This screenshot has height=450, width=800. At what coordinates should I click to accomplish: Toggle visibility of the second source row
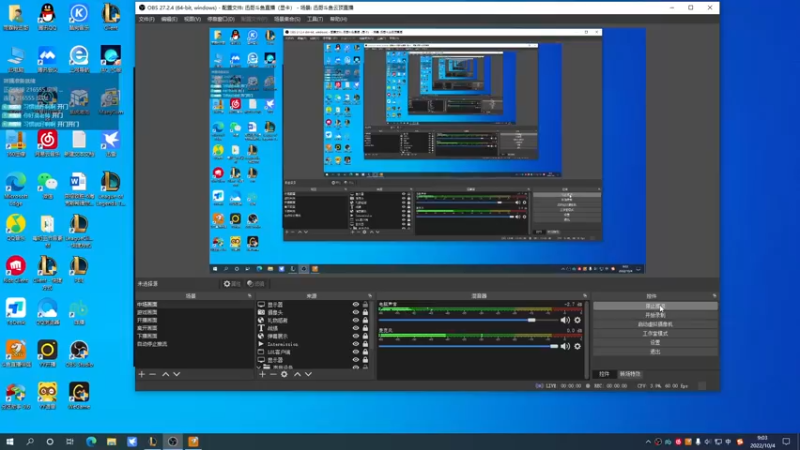[356, 312]
